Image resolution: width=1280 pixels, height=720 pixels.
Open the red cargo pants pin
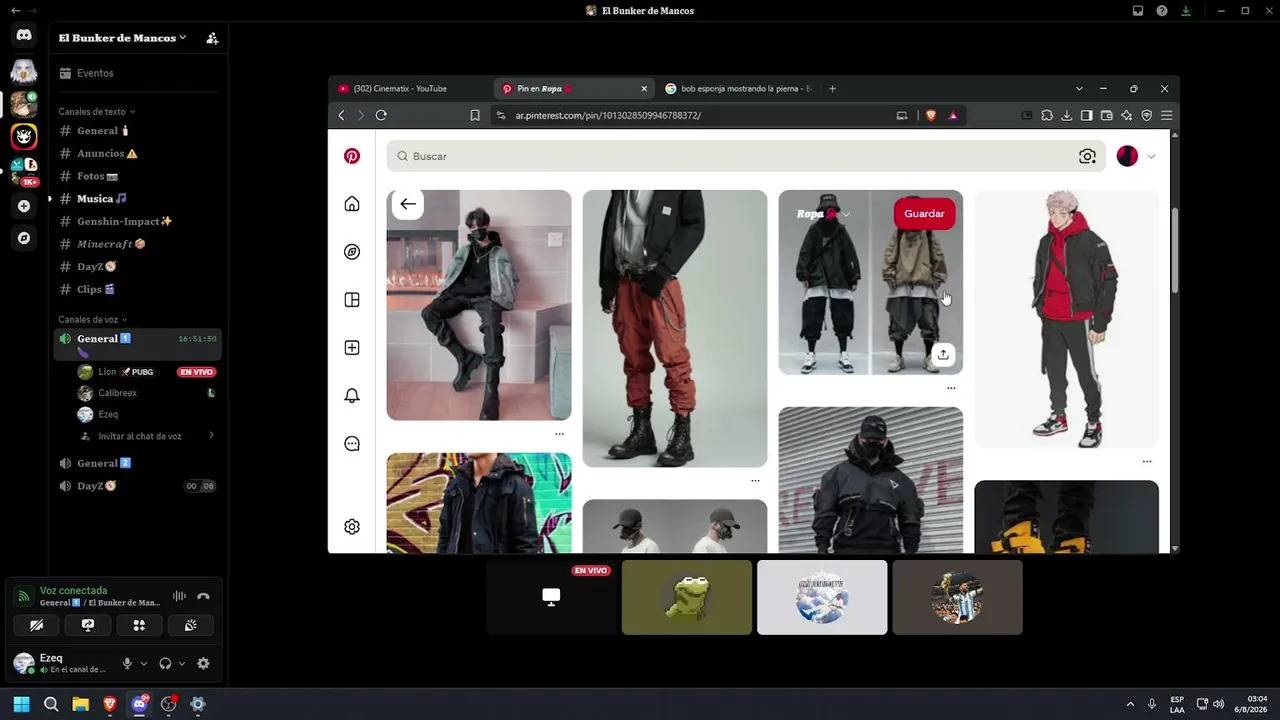(x=675, y=328)
